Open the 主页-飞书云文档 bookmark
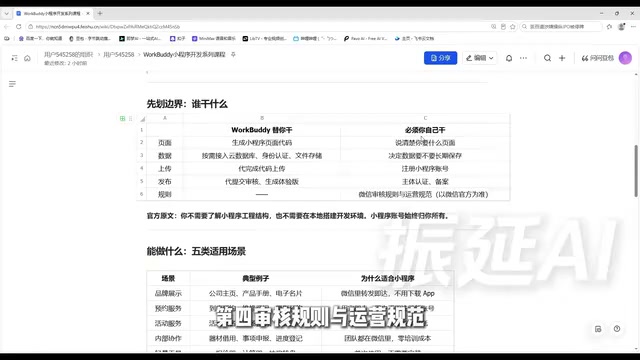This screenshot has height=360, width=640. 414,38
